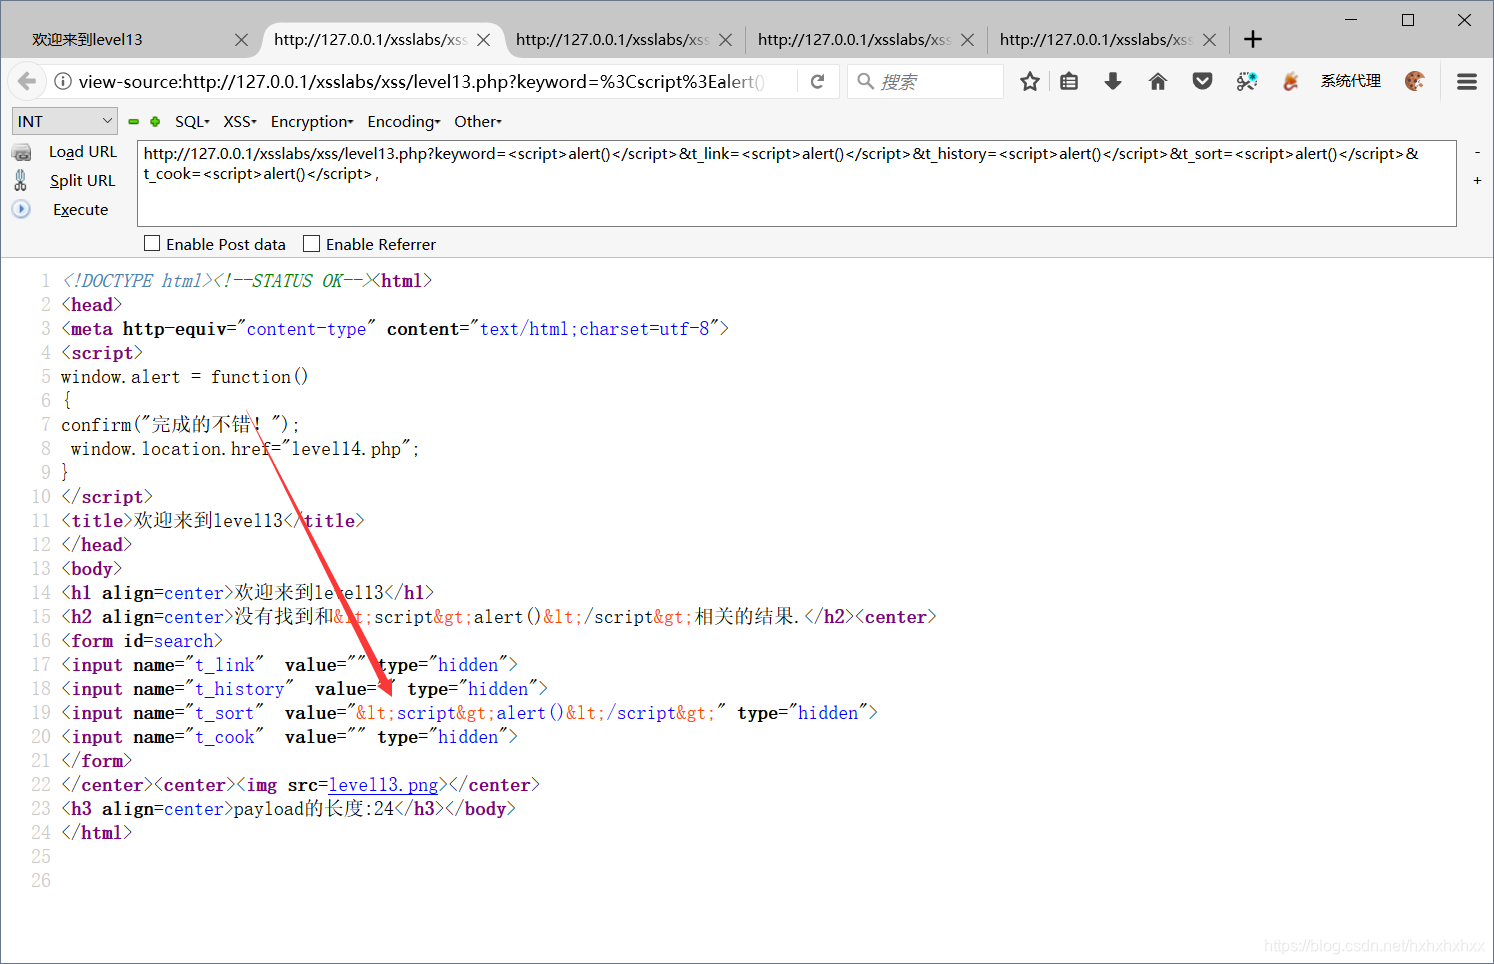Go back using the browser back arrow
The image size is (1494, 964).
tap(27, 82)
